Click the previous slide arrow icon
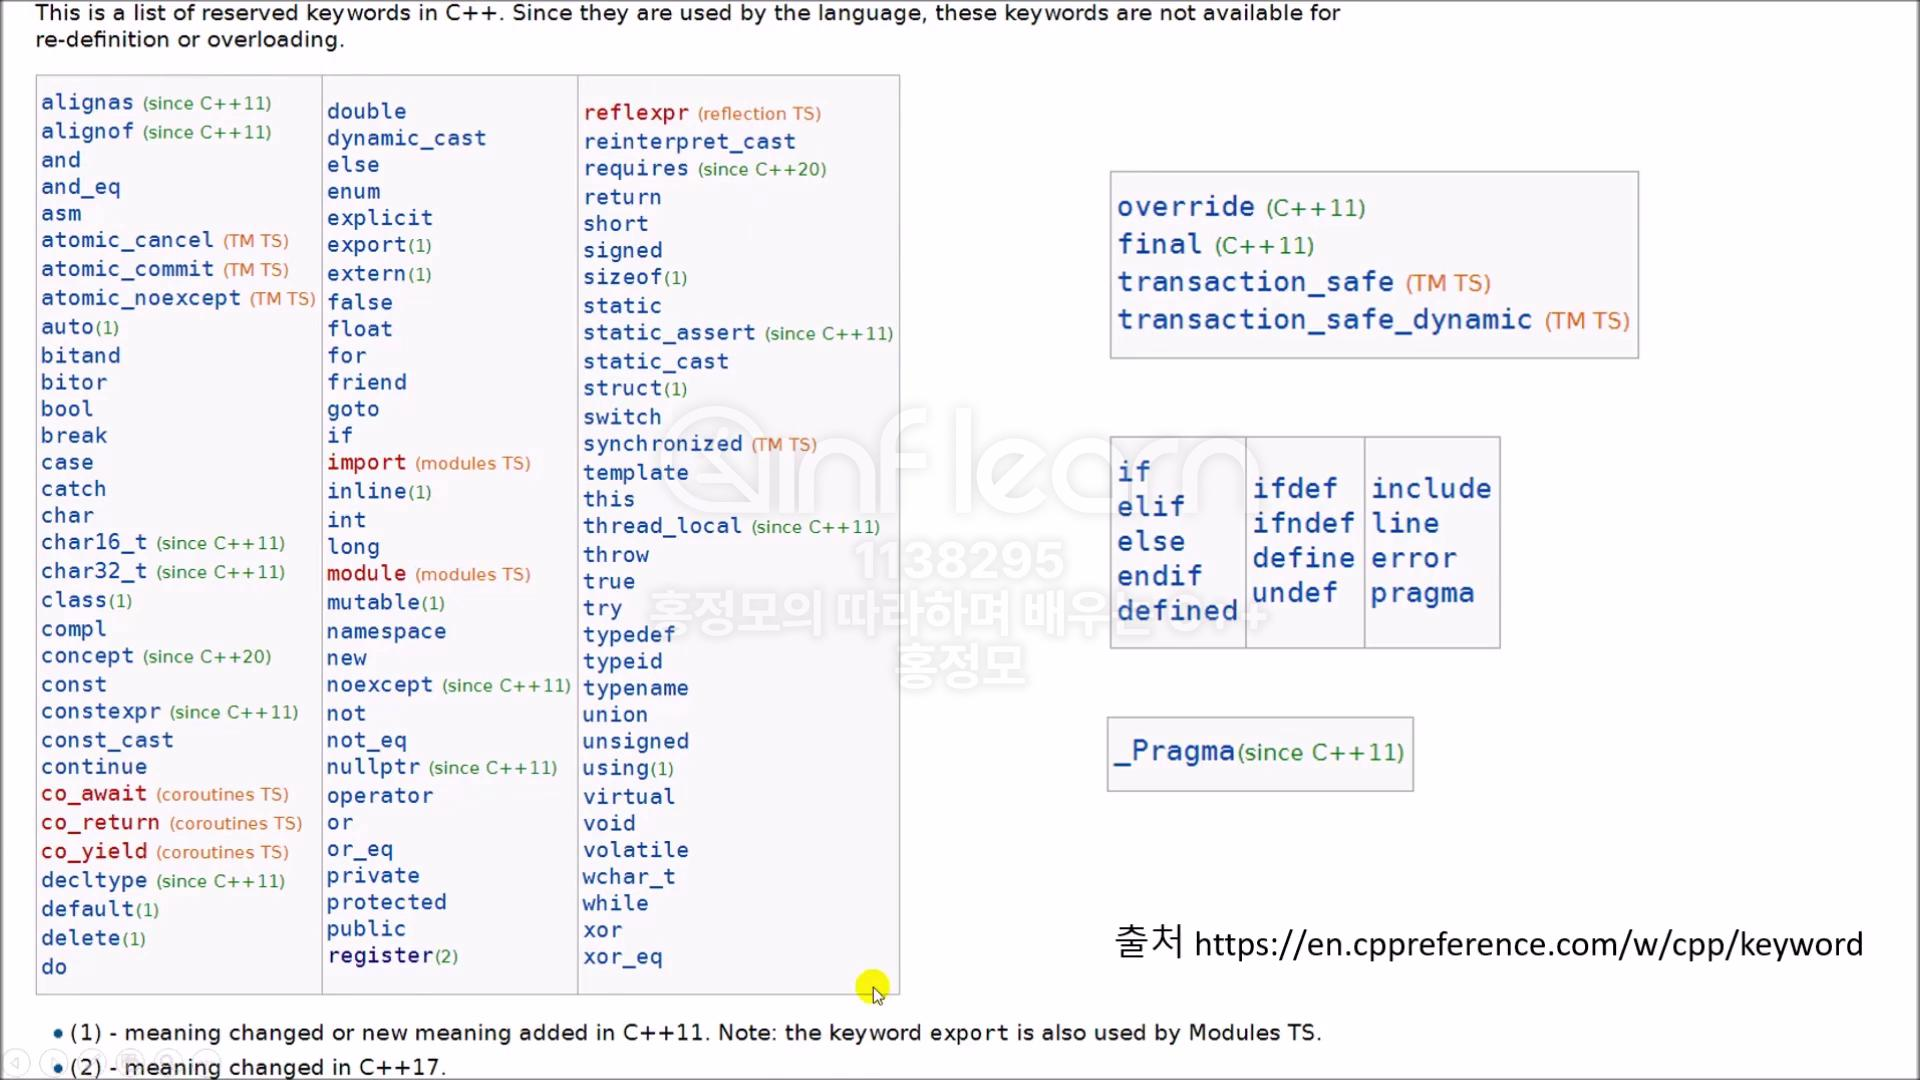 (x=16, y=1062)
